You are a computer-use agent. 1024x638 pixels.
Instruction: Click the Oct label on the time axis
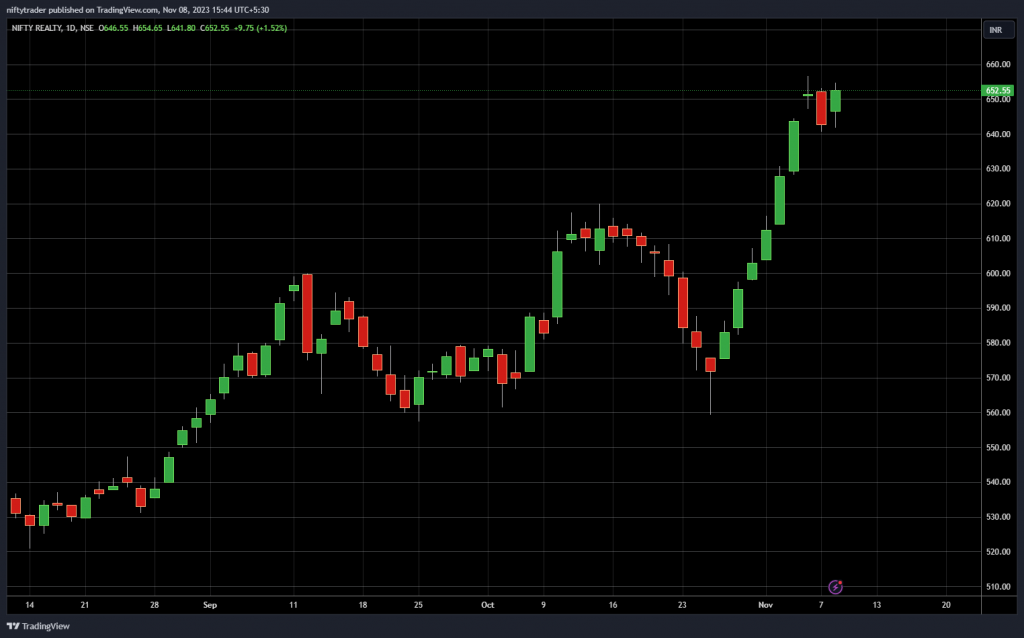tap(487, 605)
